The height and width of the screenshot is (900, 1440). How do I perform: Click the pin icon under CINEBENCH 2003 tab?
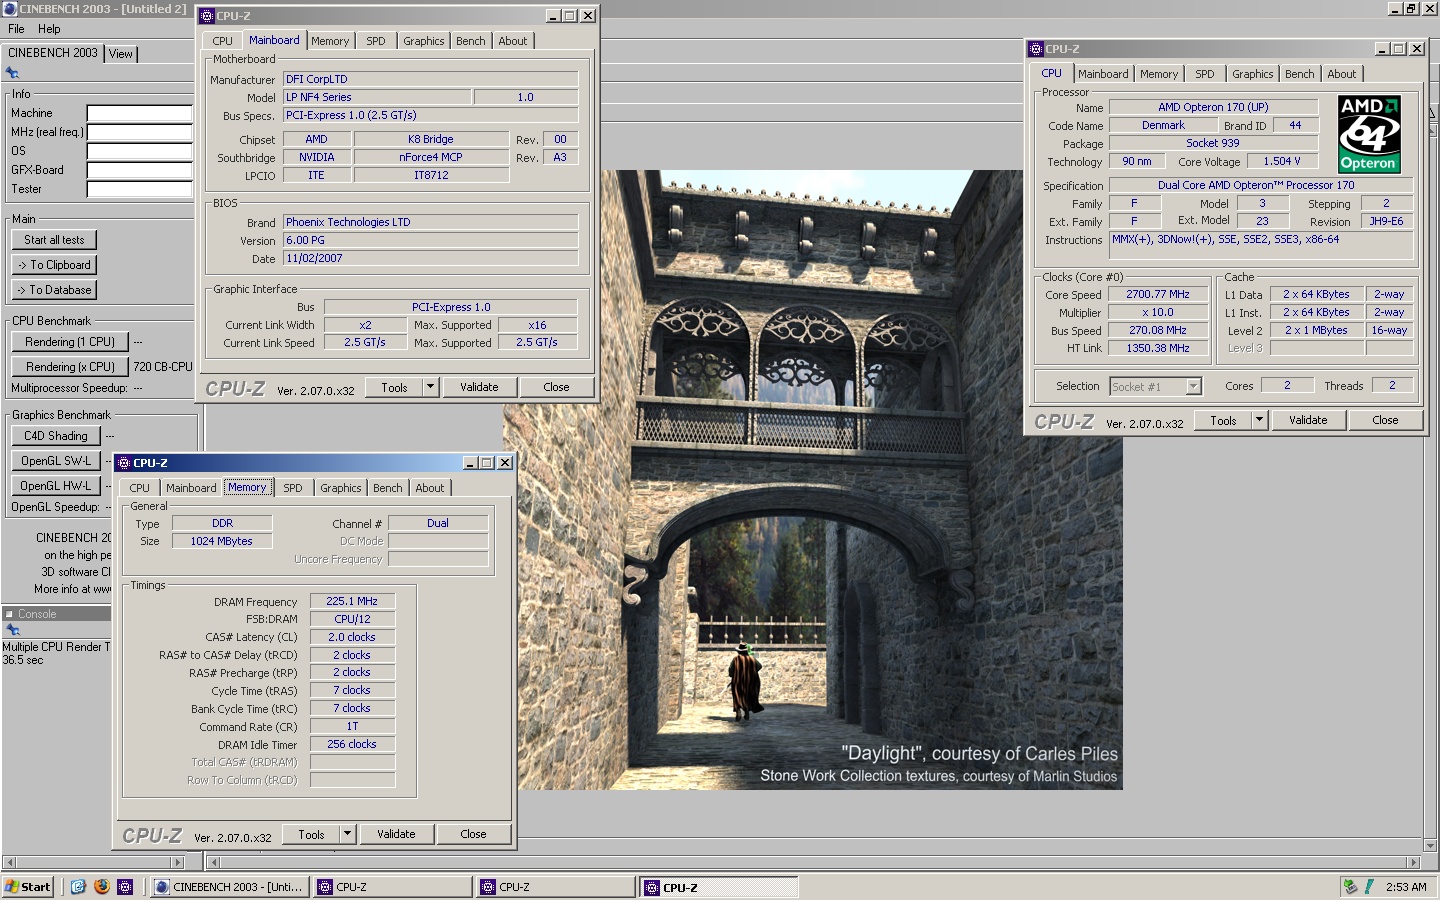(12, 73)
